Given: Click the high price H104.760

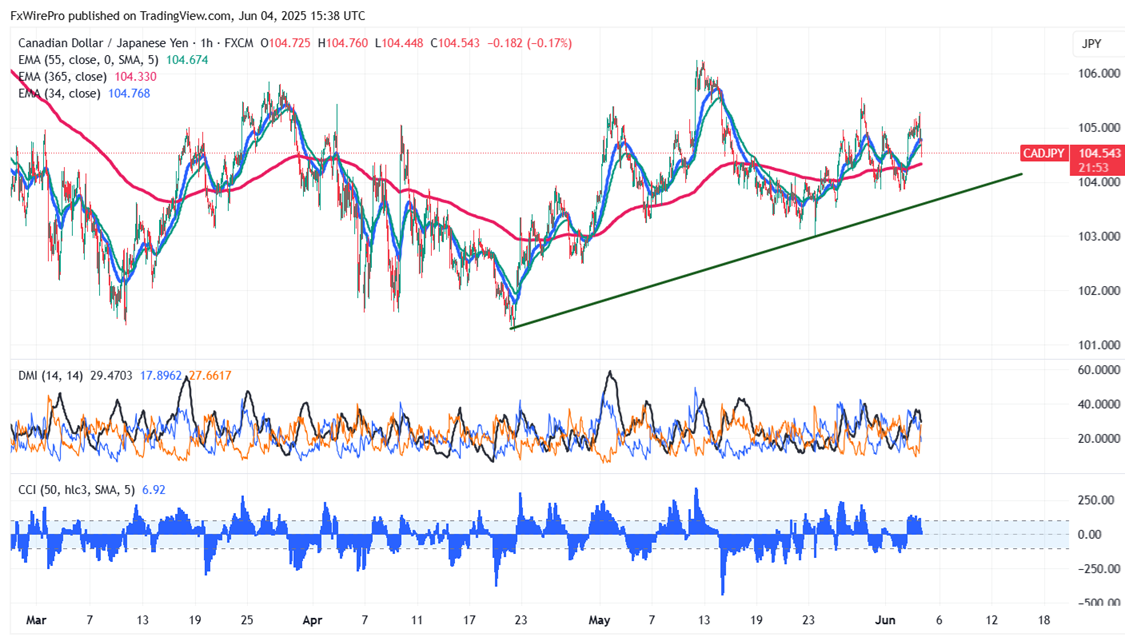Looking at the screenshot, I should (343, 43).
